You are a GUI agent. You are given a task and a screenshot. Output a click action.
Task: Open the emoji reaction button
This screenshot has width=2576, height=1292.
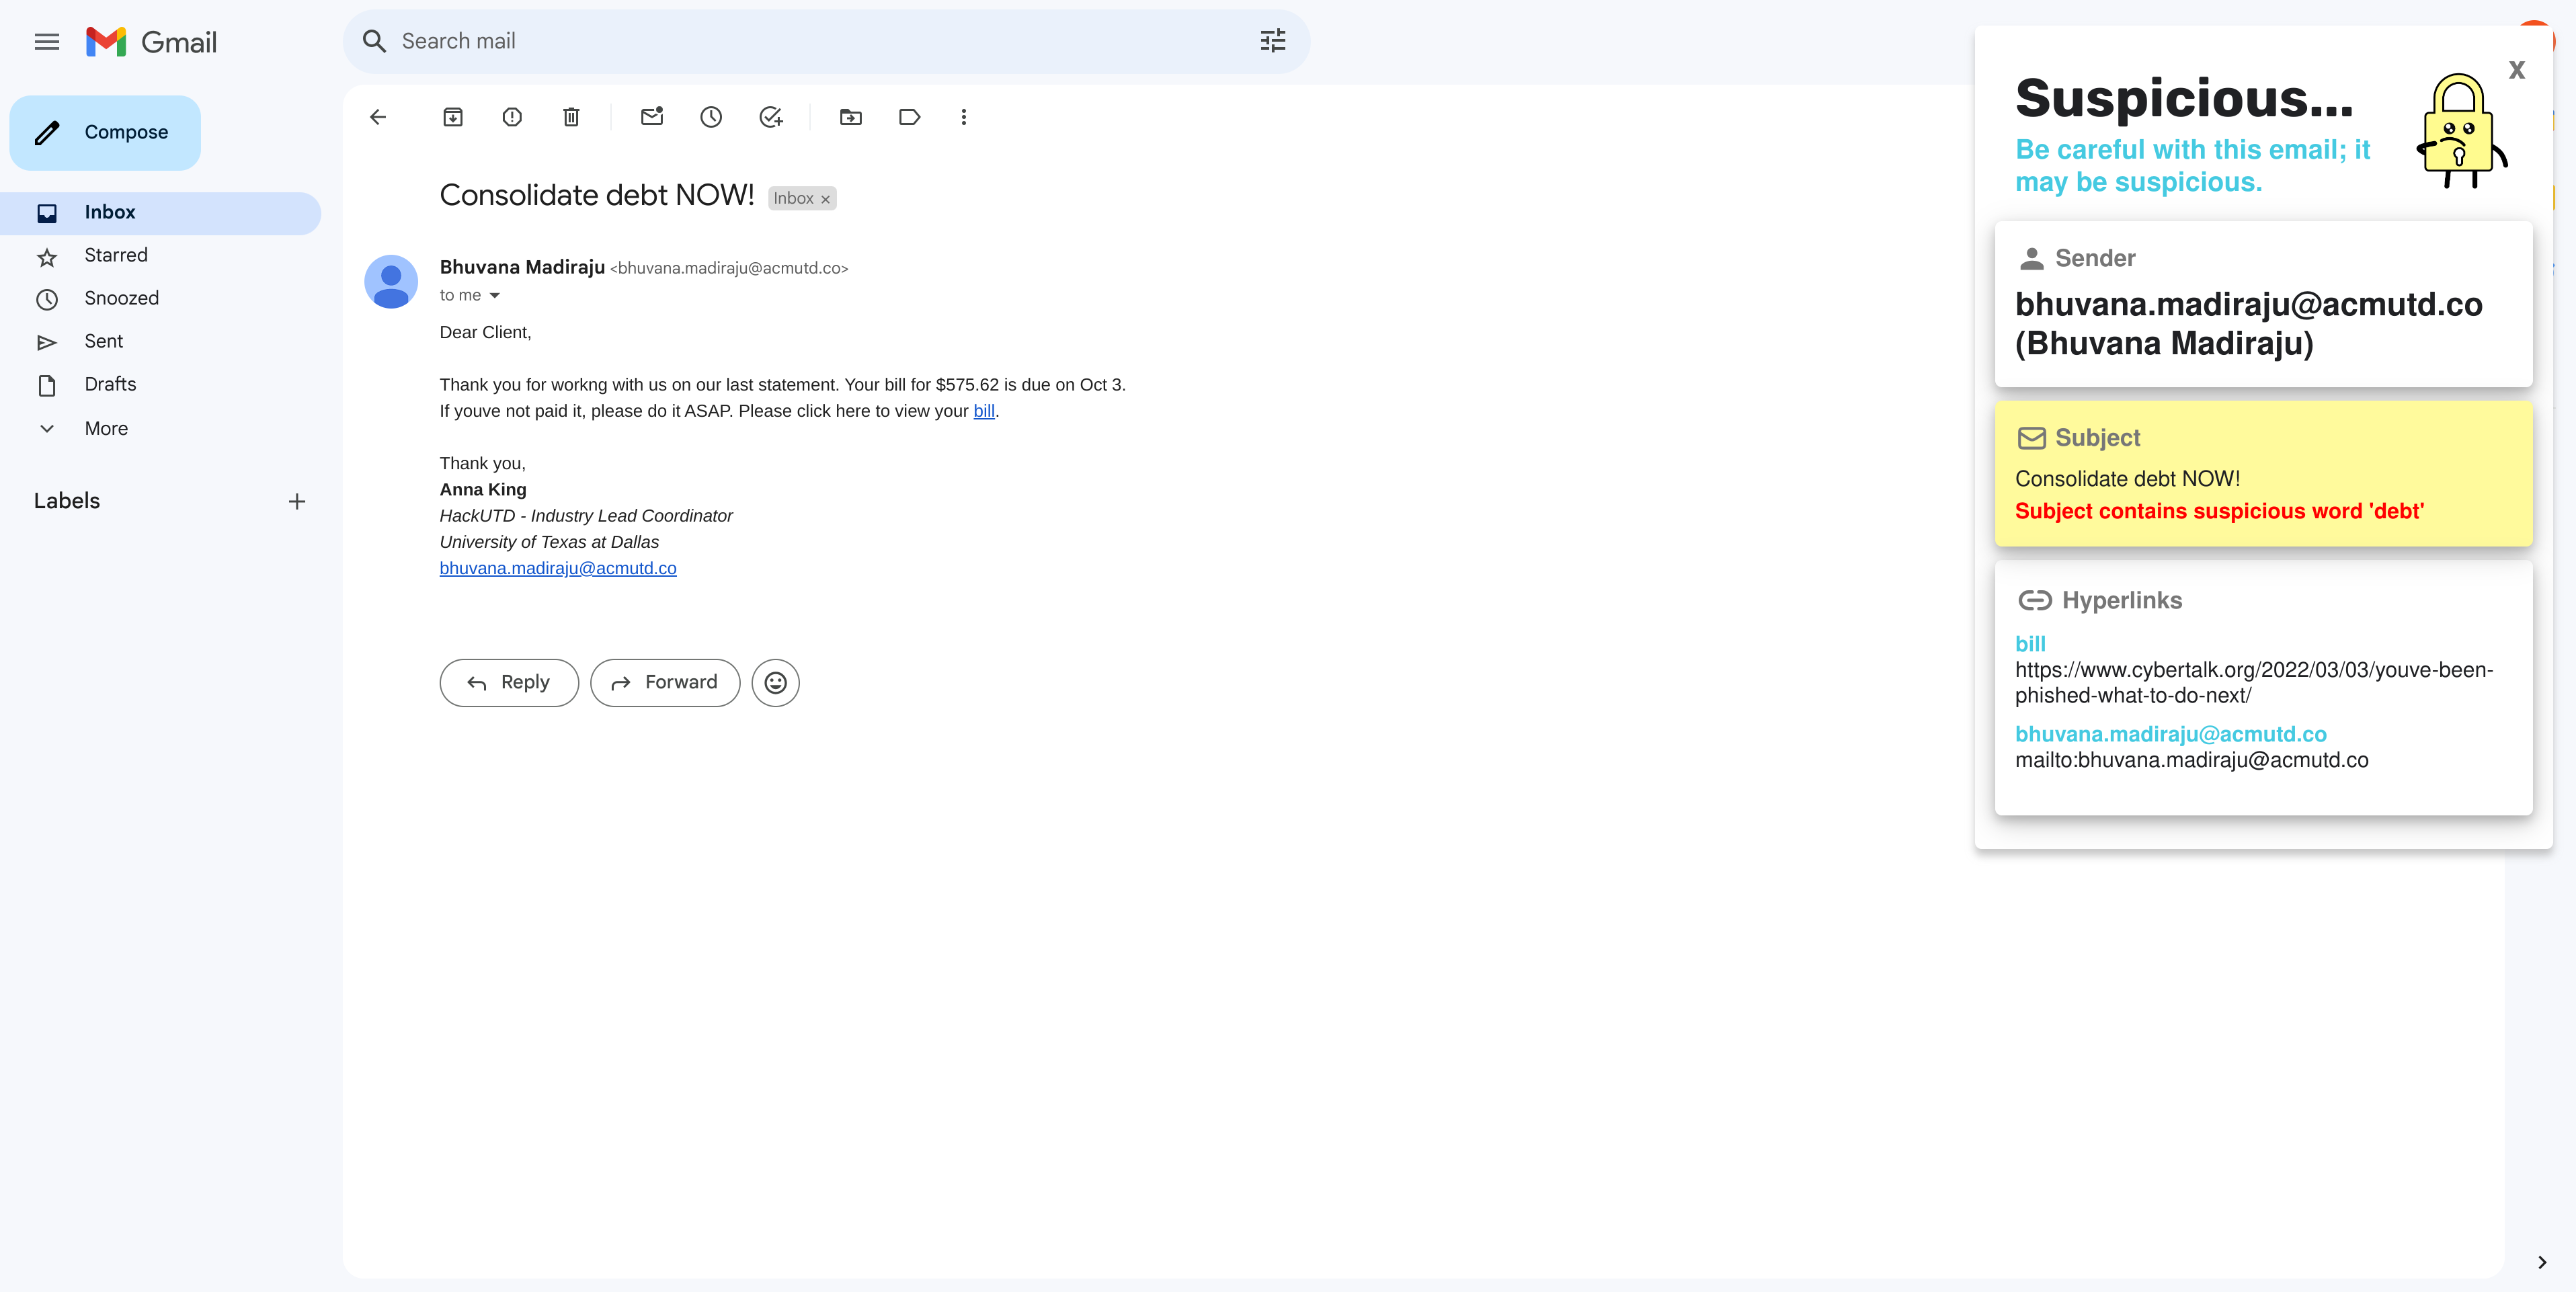tap(775, 683)
